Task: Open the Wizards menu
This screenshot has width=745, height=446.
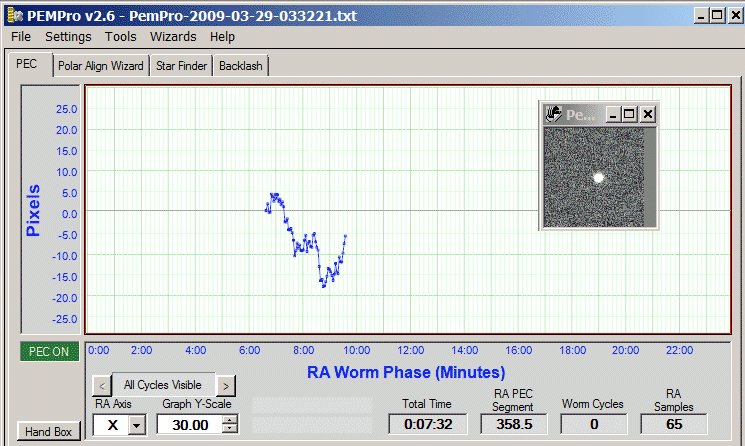Action: pos(173,37)
